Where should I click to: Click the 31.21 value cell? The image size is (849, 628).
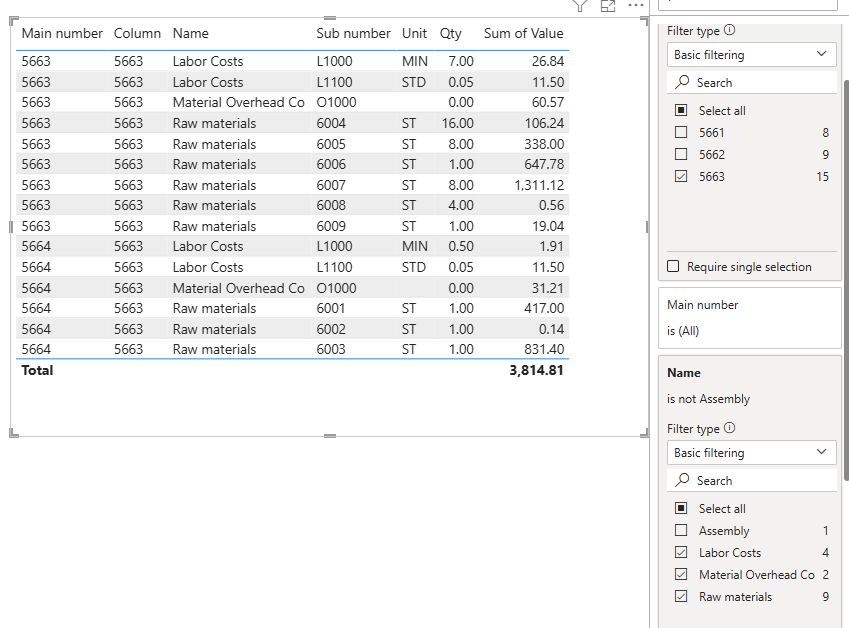coord(547,288)
